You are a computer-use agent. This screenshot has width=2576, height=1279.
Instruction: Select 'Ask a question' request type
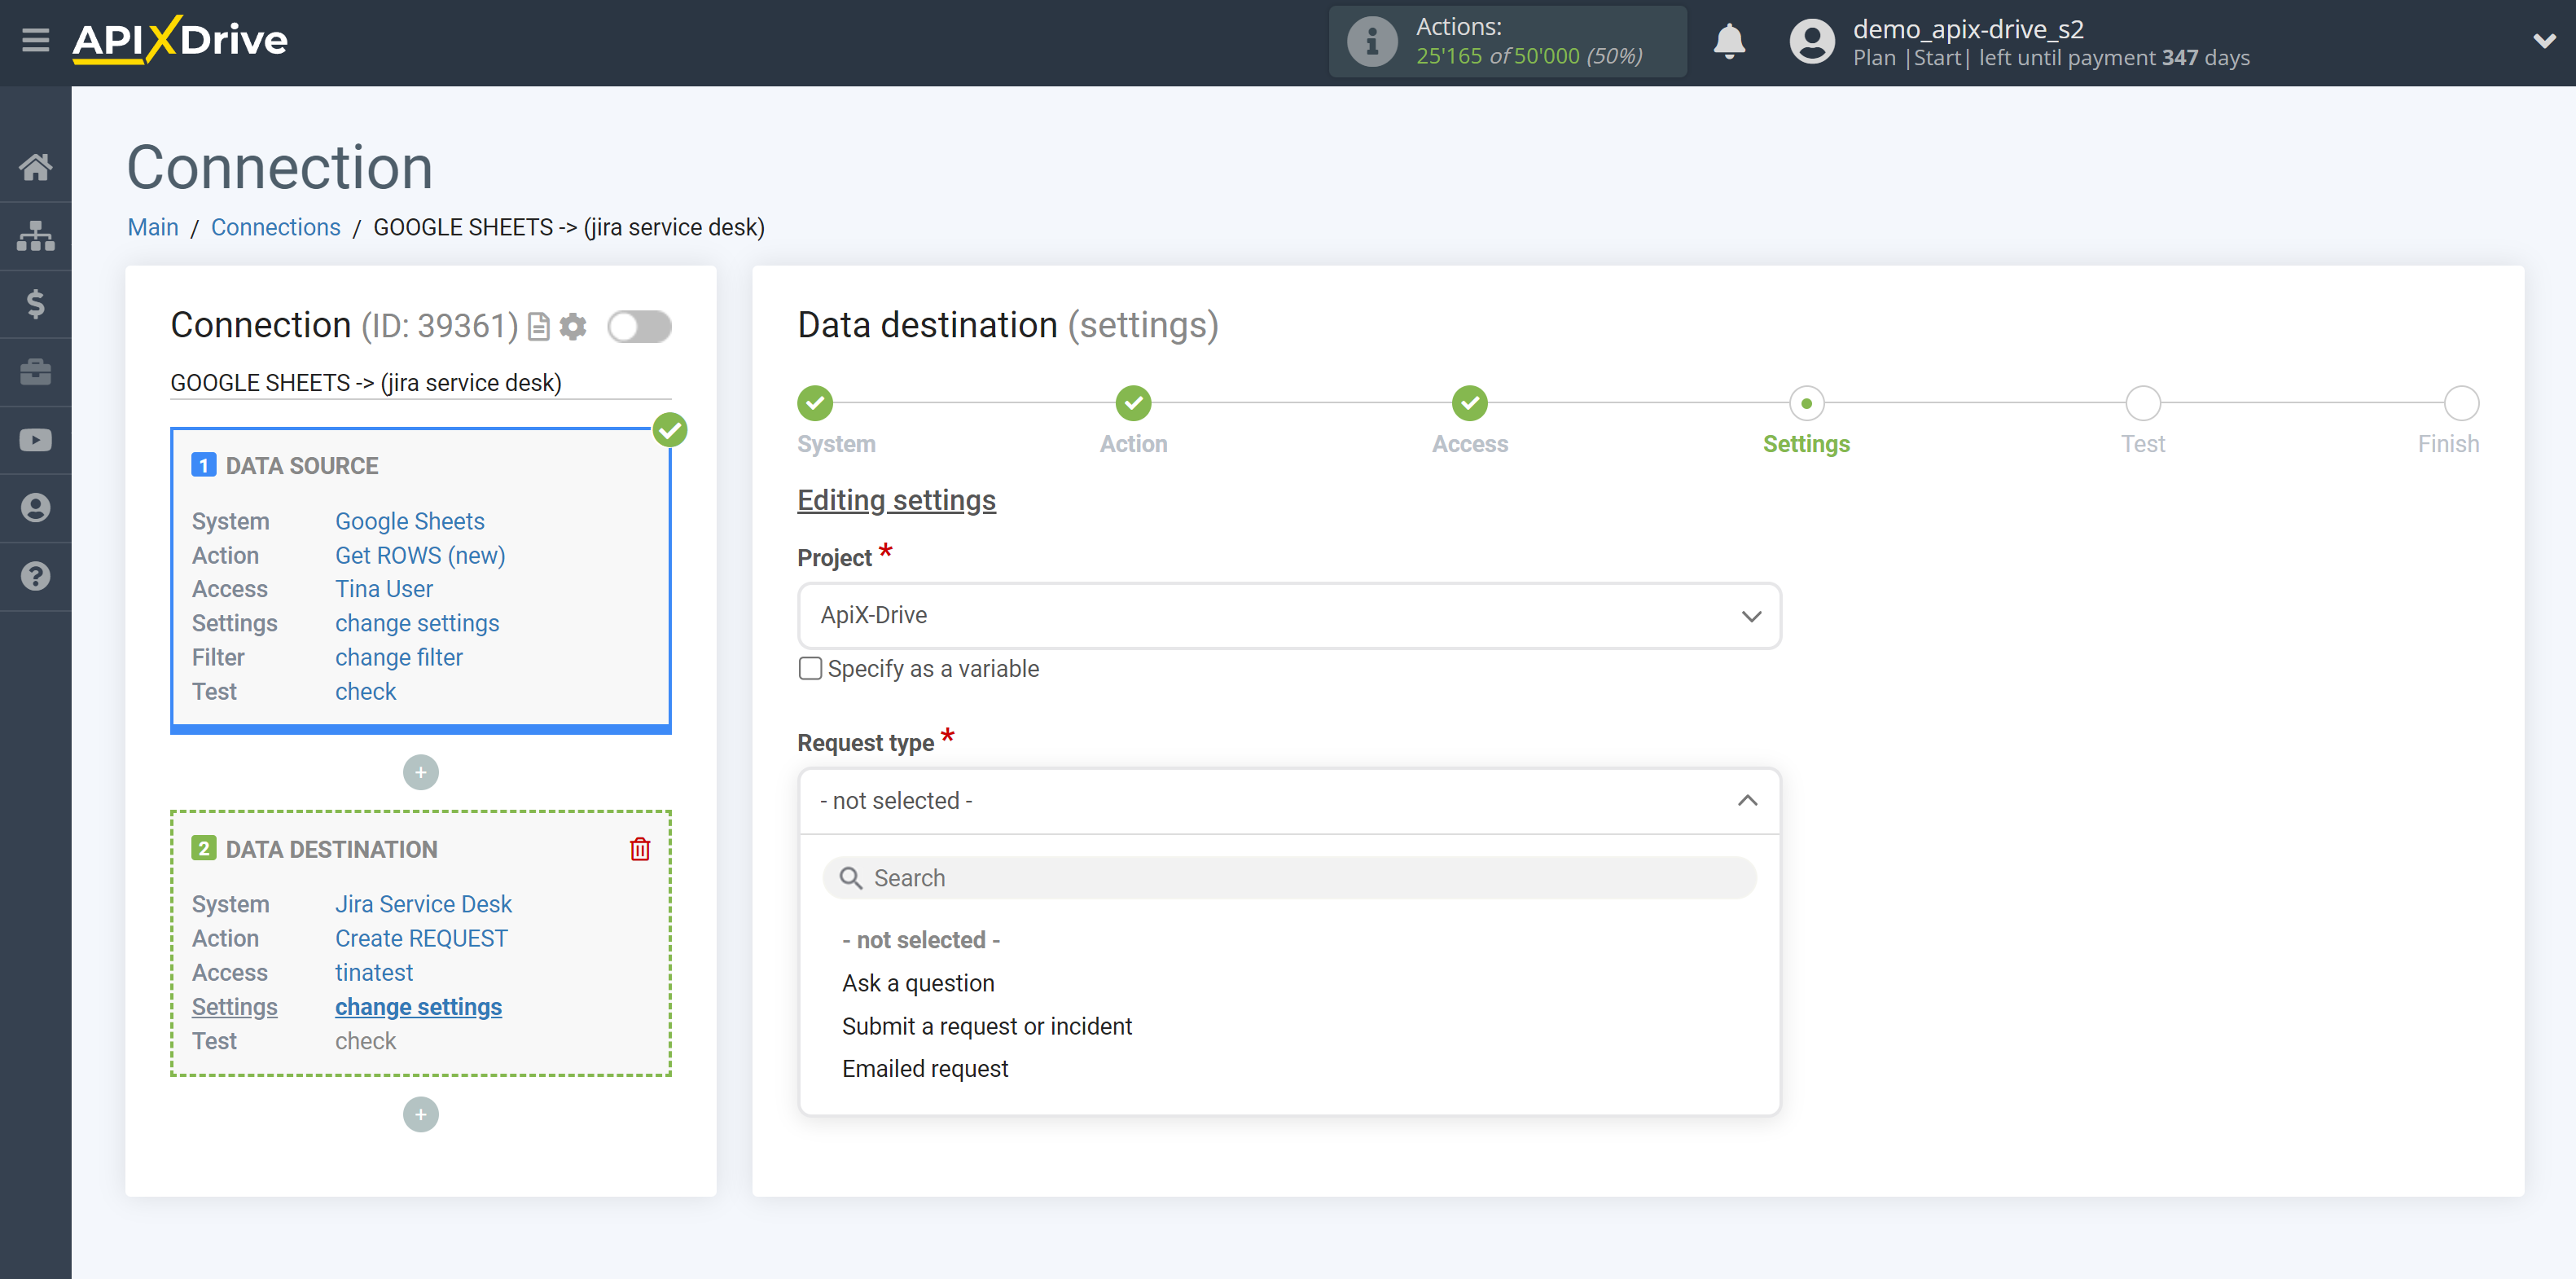pos(918,983)
